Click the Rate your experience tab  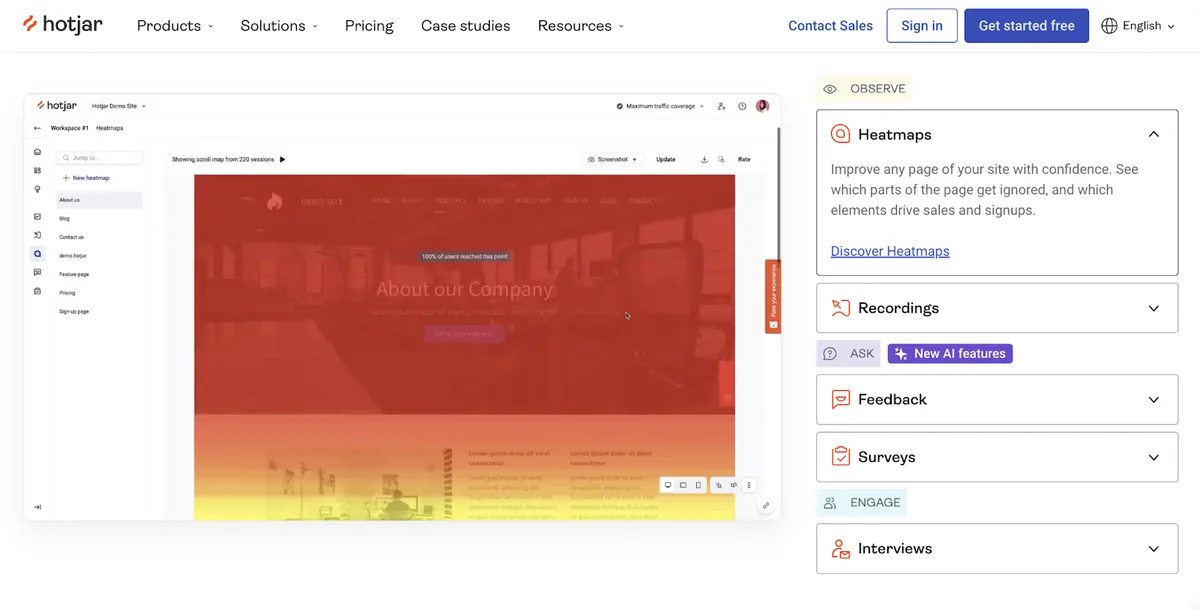[x=773, y=296]
